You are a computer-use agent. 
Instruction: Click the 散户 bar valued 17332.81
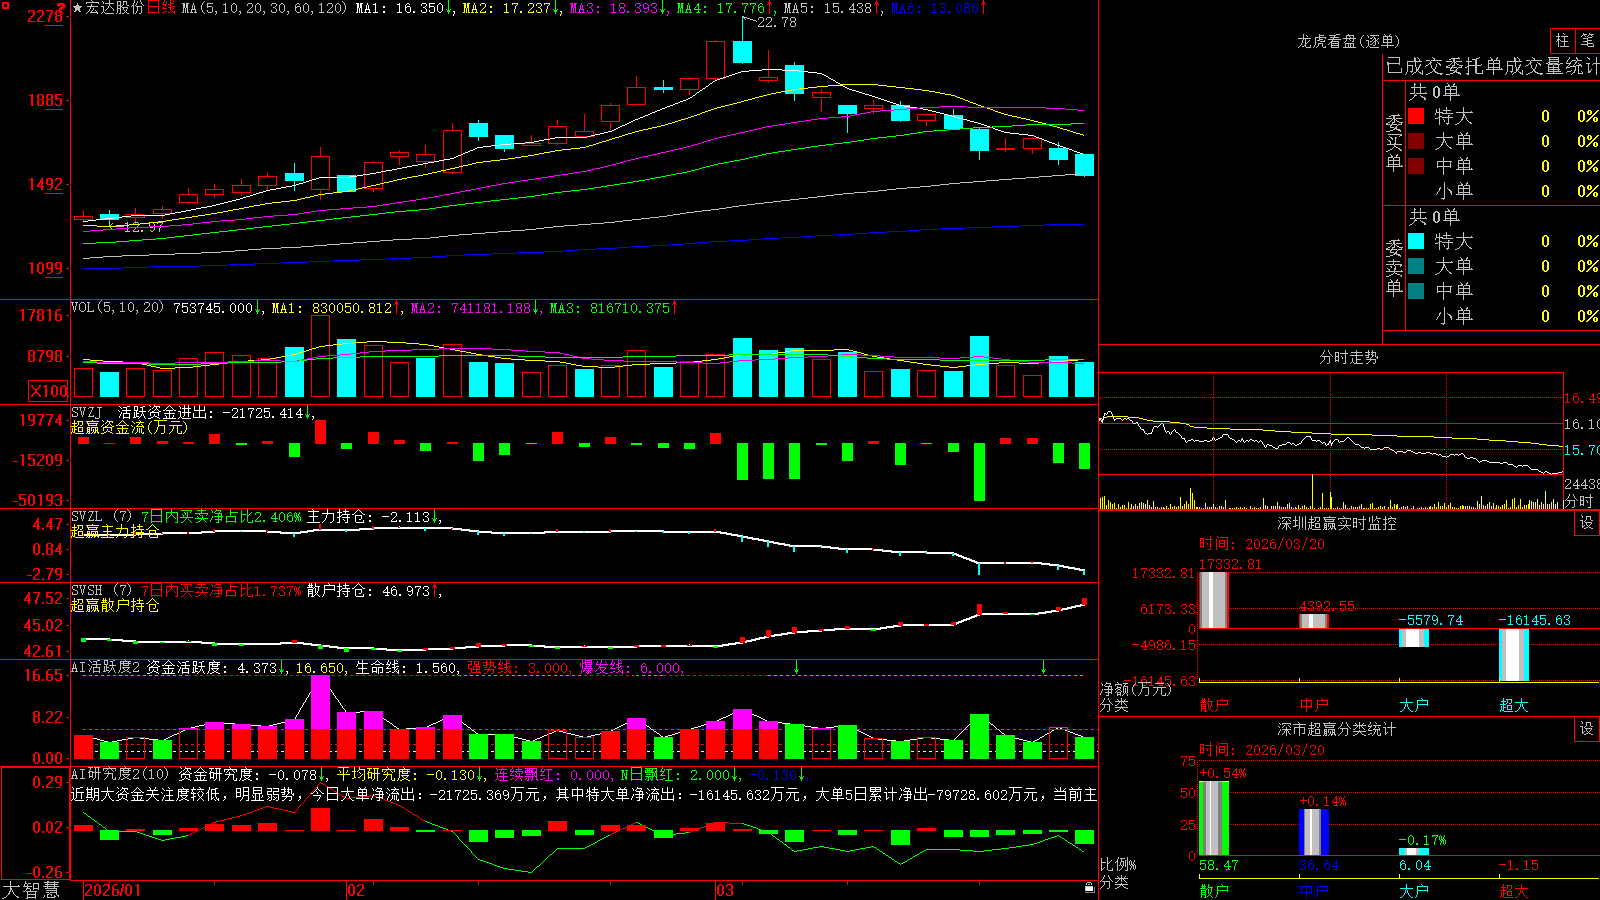[1213, 600]
